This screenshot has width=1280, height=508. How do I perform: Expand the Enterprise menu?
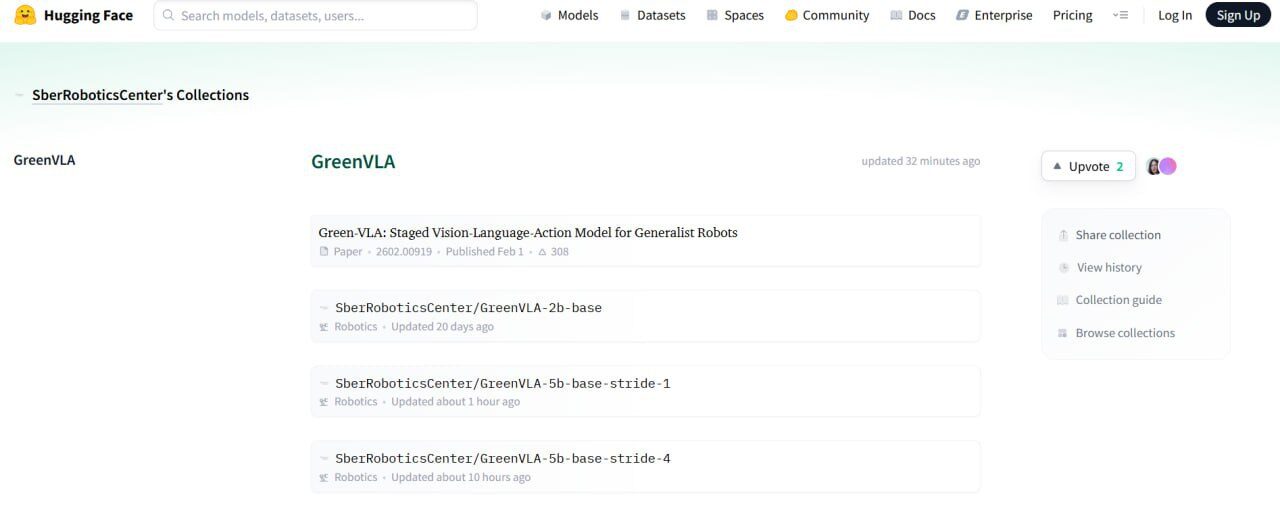click(x=994, y=15)
